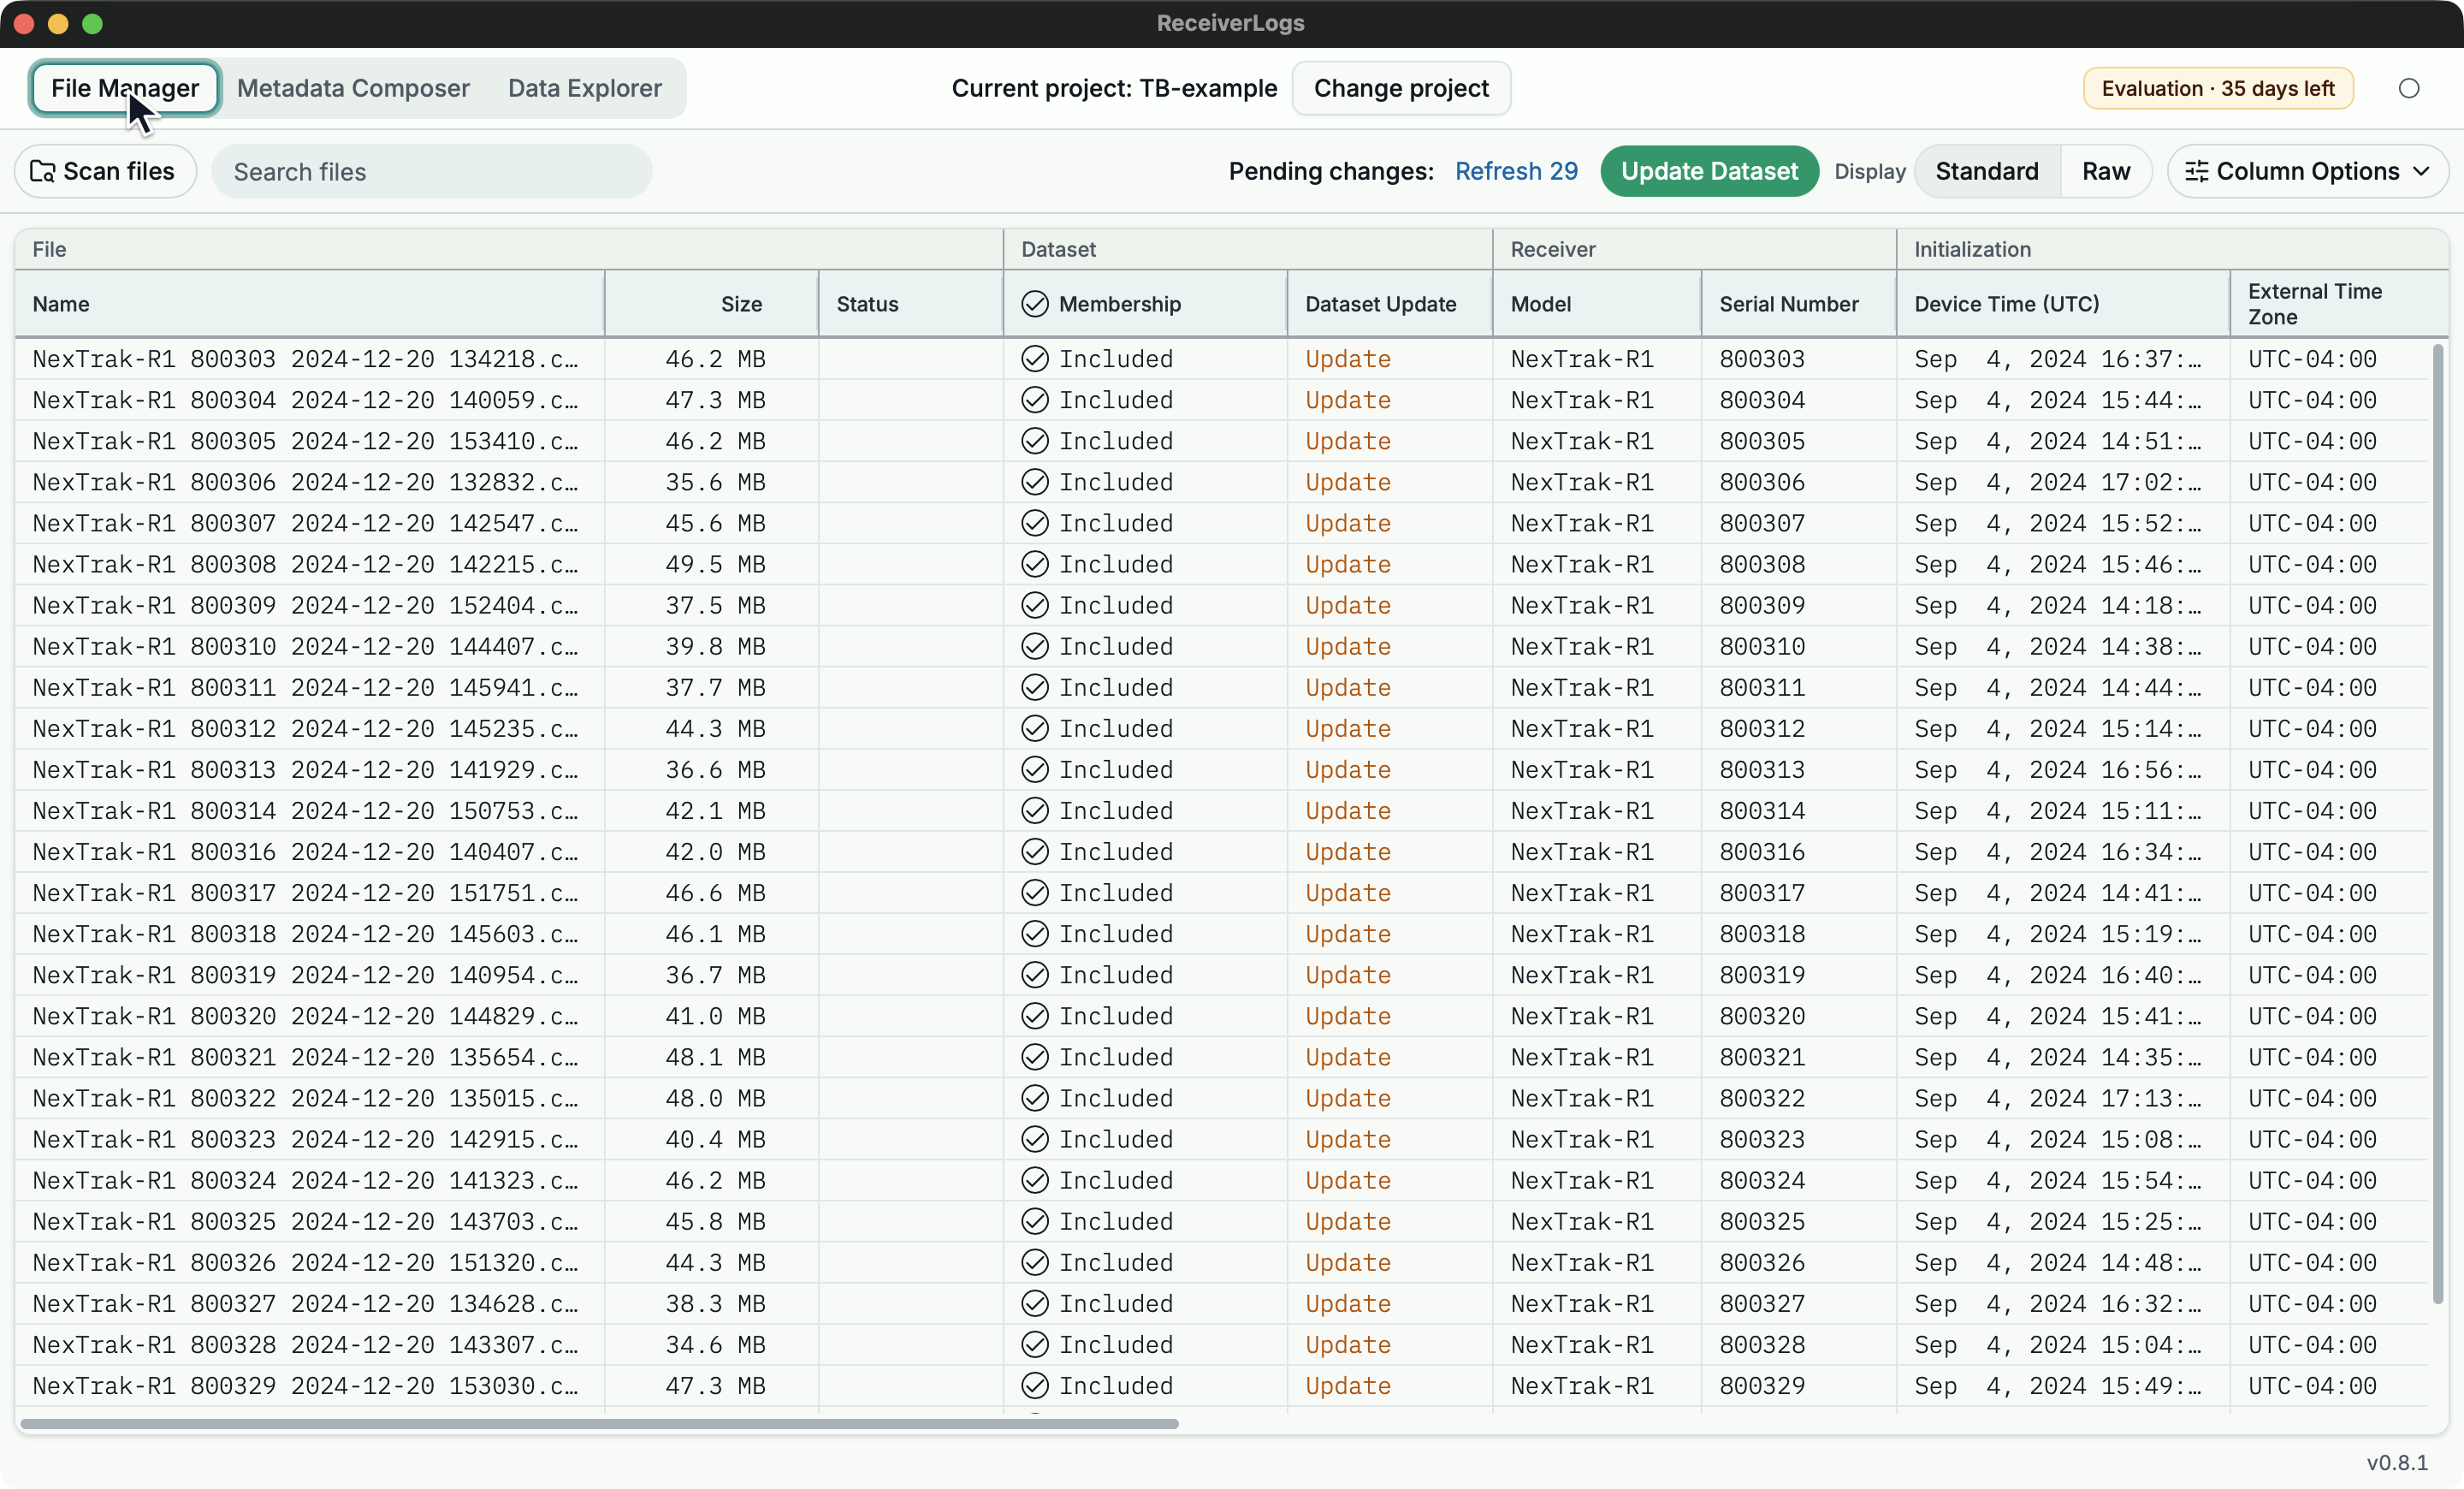The image size is (2464, 1489).
Task: Select the Standard display mode
Action: coord(1987,171)
